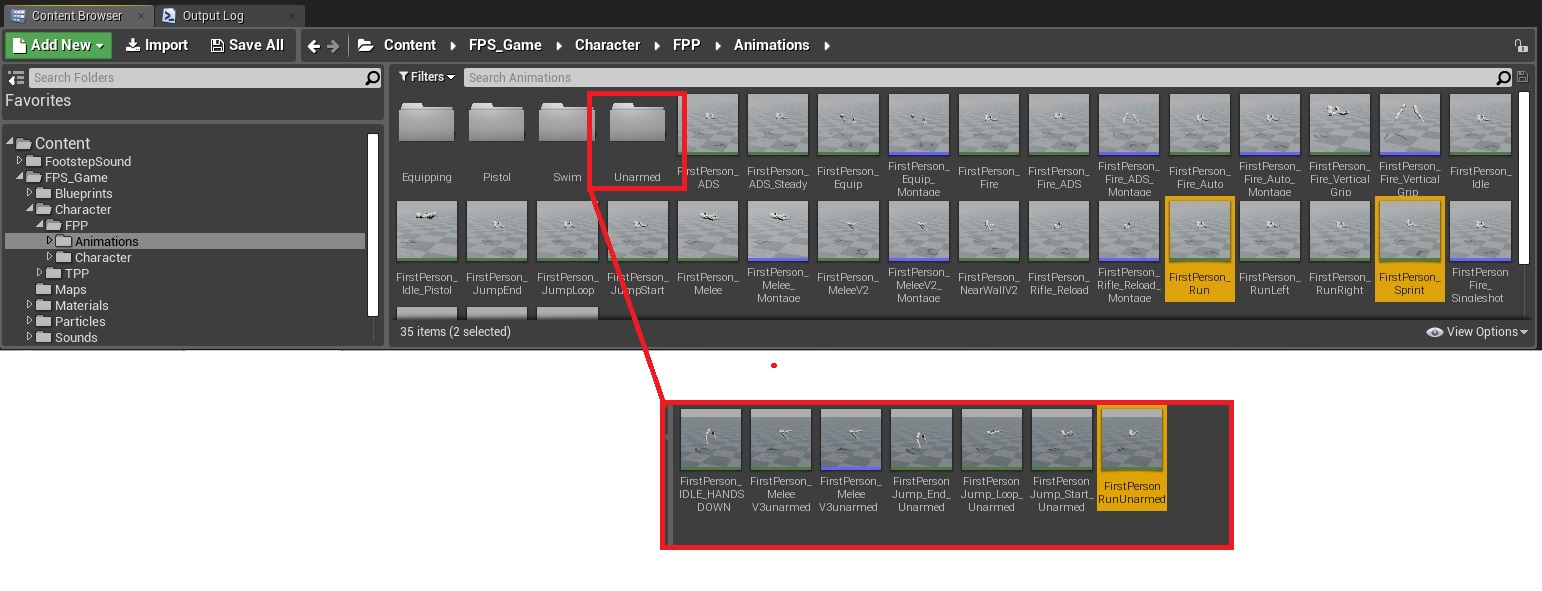The height and width of the screenshot is (591, 1542).
Task: Click the forward navigation arrow icon
Action: 333,45
